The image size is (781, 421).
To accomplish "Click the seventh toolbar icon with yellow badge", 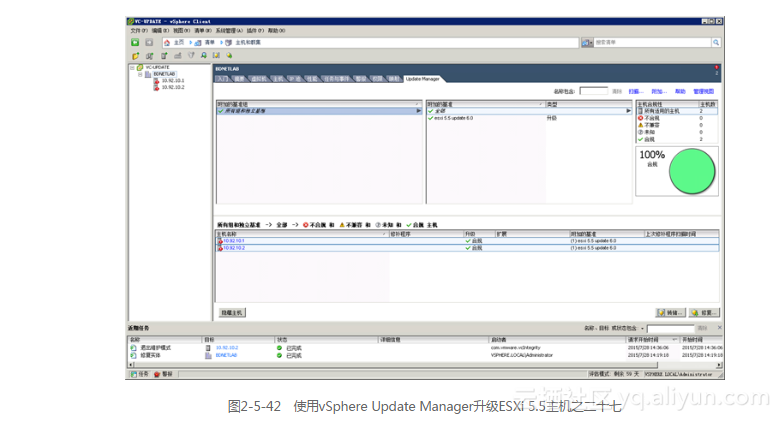I will click(x=216, y=56).
